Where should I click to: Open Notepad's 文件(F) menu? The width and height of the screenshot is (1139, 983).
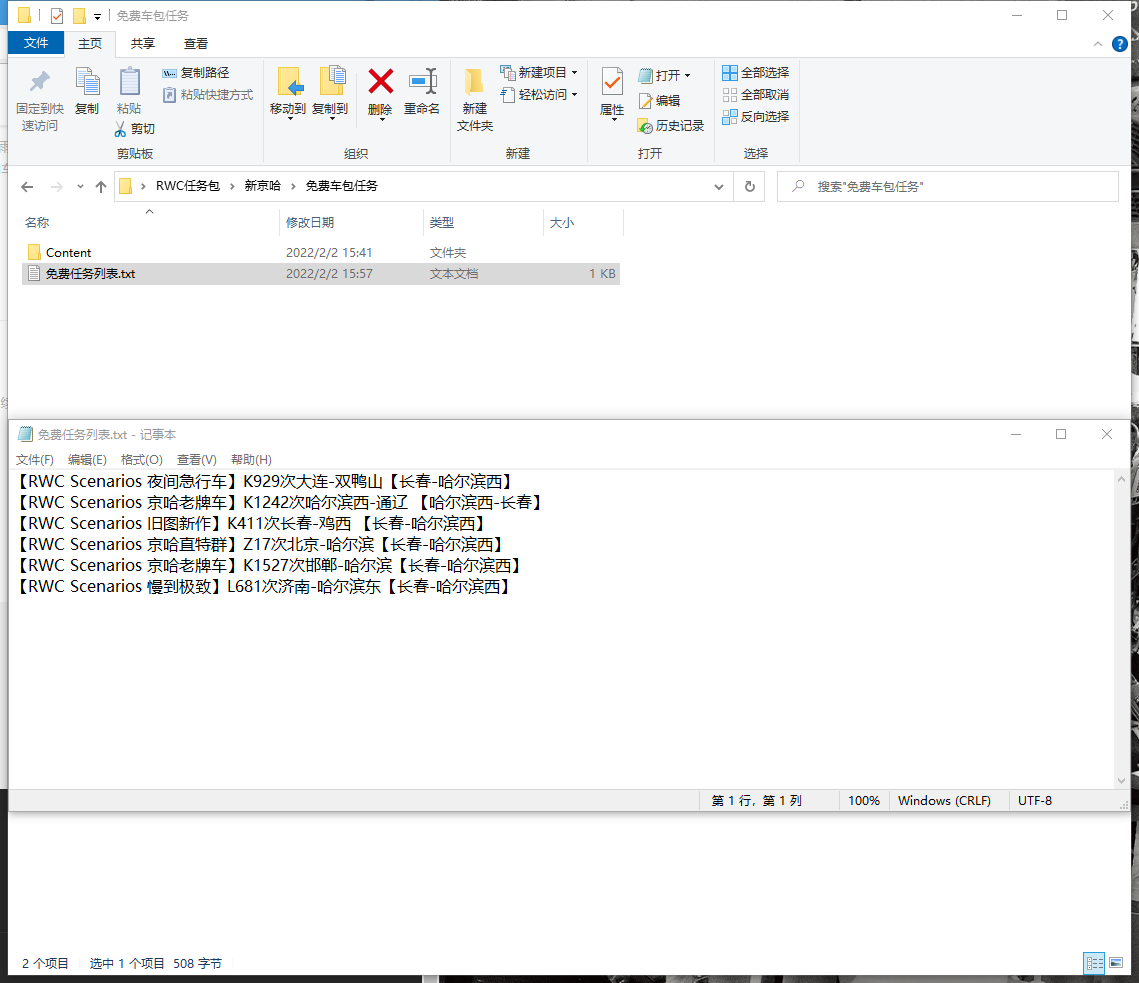[35, 459]
